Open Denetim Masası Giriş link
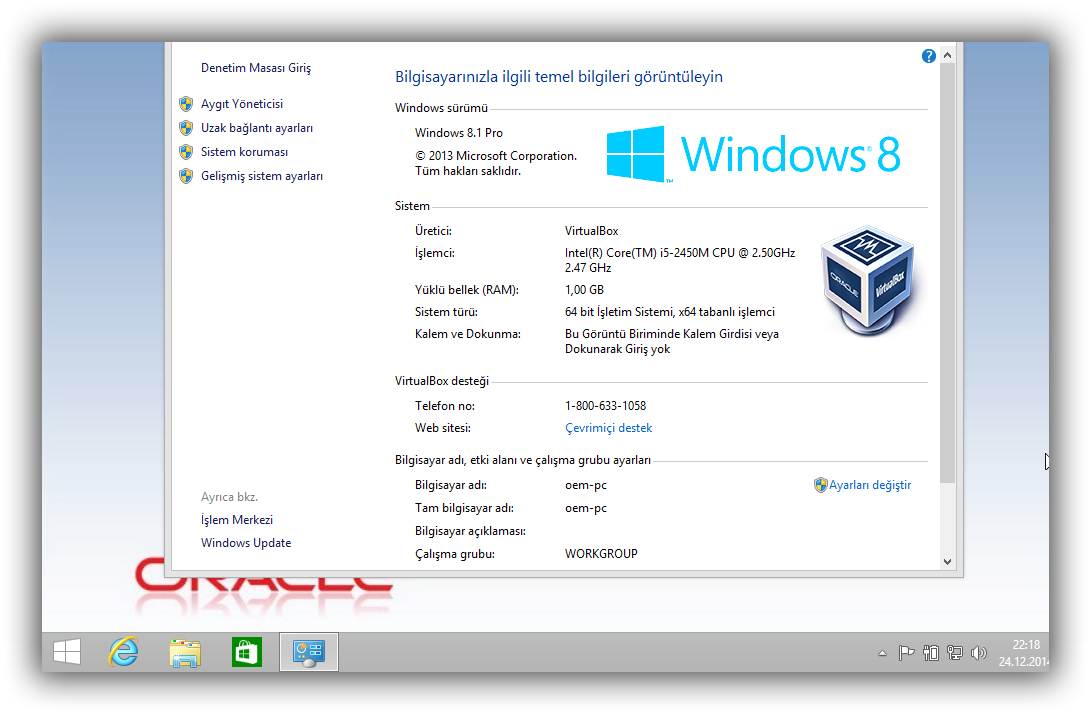Image resolution: width=1091 pixels, height=714 pixels. [x=256, y=68]
